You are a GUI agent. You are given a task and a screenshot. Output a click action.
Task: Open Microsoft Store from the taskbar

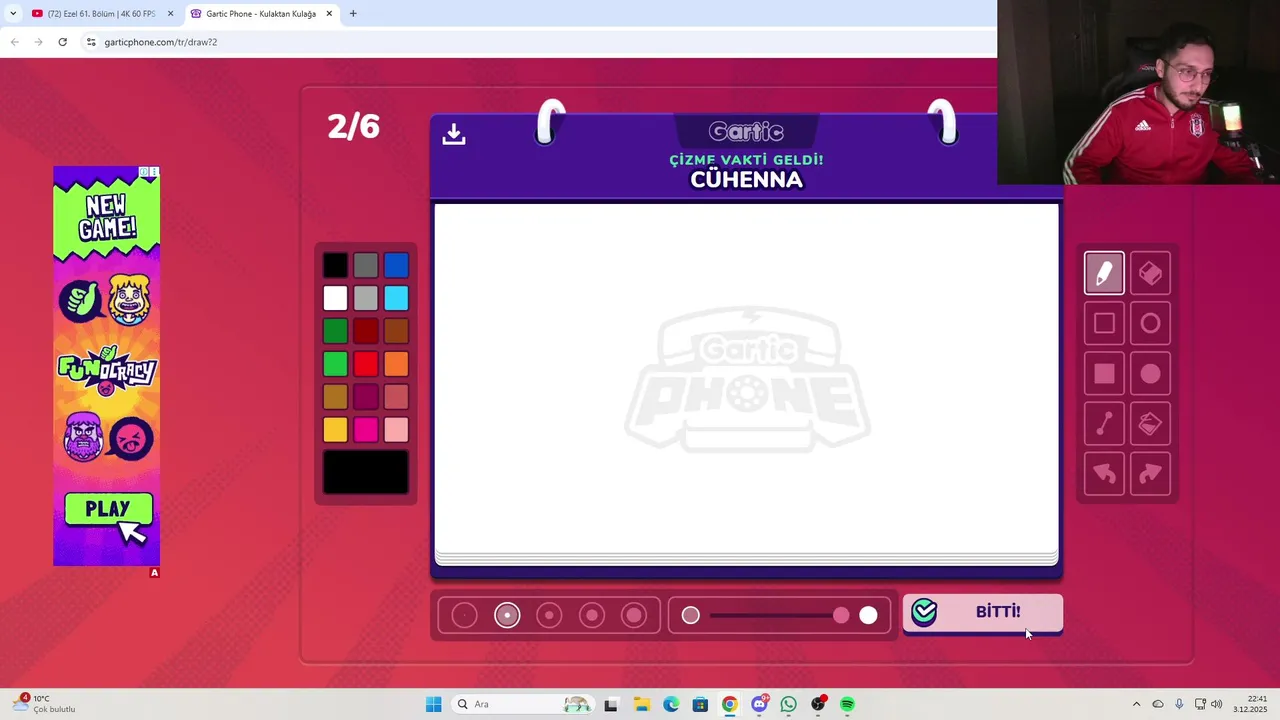pyautogui.click(x=700, y=704)
